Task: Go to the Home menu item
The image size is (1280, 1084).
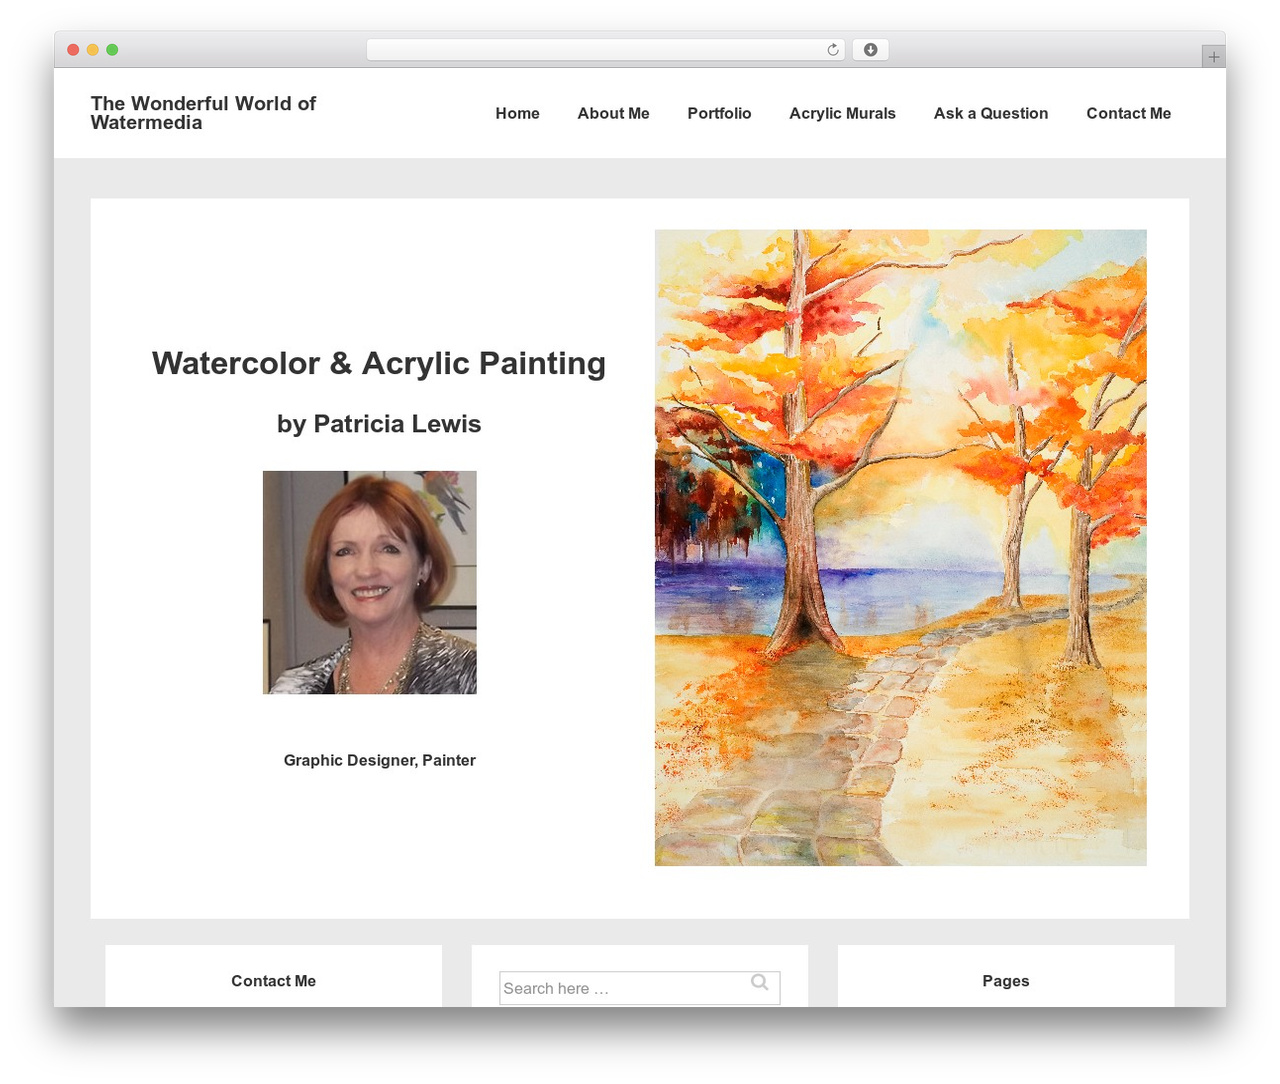Action: tap(517, 113)
